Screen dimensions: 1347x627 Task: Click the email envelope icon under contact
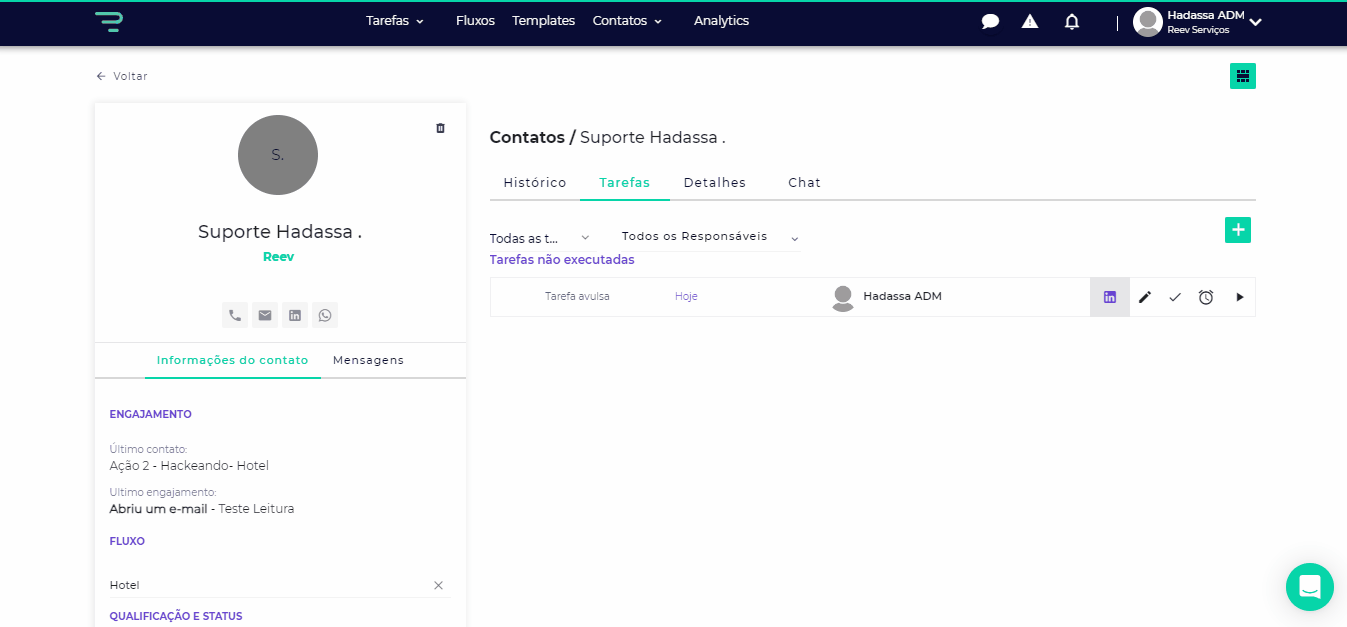tap(265, 315)
